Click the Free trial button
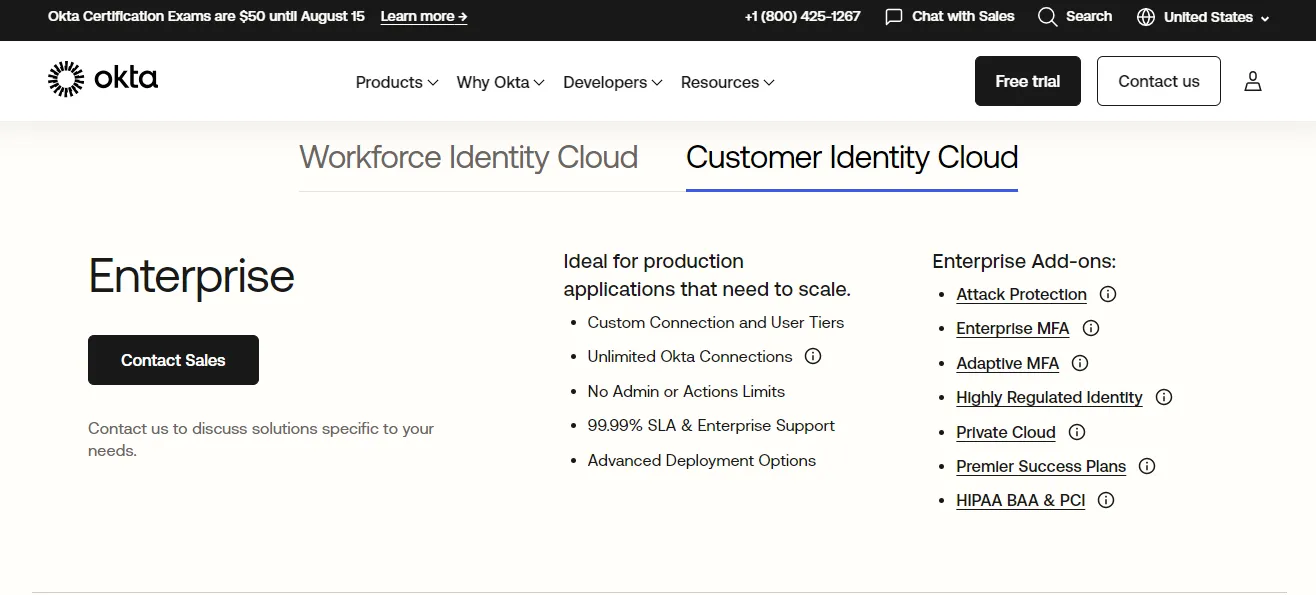Screen dimensions: 1316x595 click(1028, 81)
